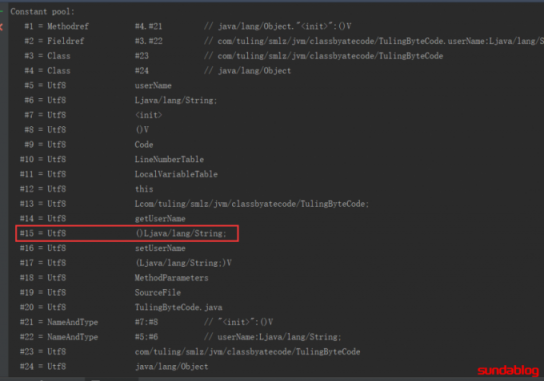The width and height of the screenshot is (544, 381).
Task: Select the 'this' entry on row #12
Action: click(144, 189)
